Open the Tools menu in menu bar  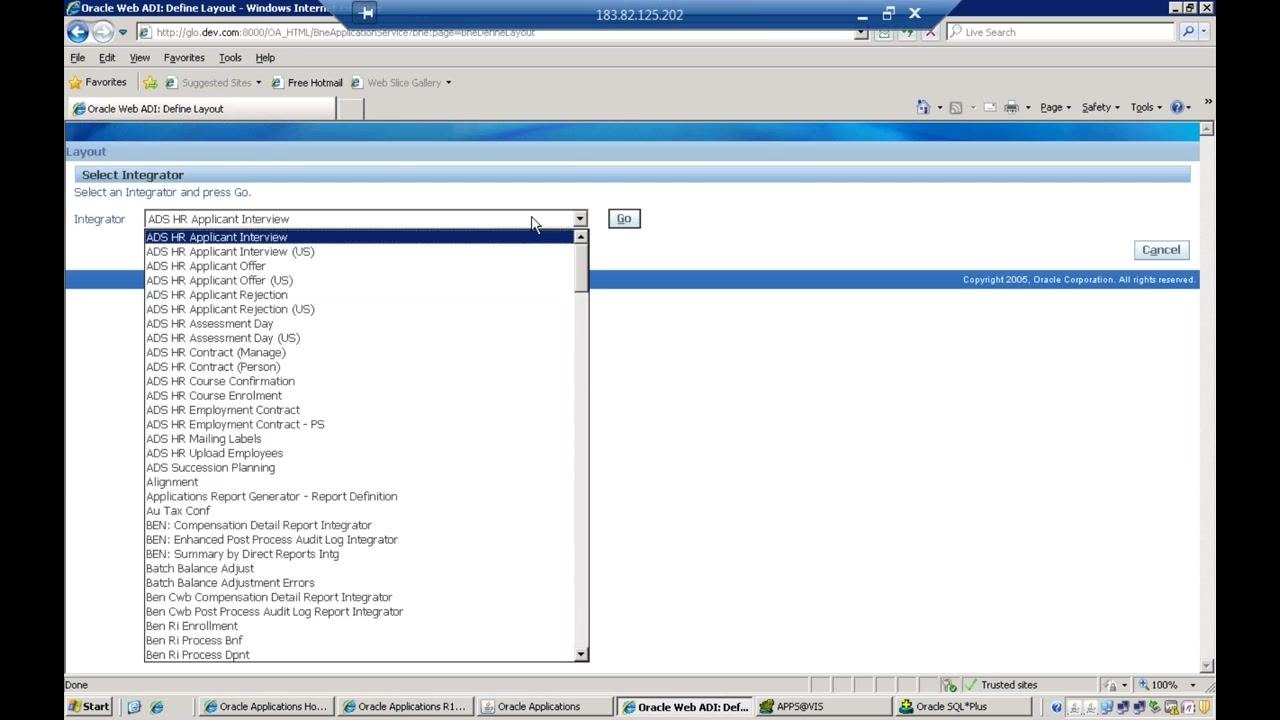click(x=230, y=58)
